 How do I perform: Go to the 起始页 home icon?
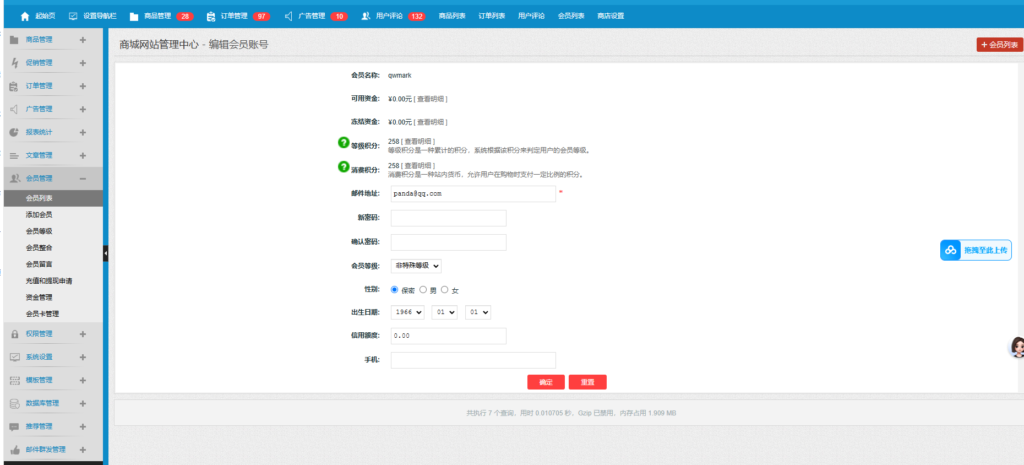[x=25, y=16]
